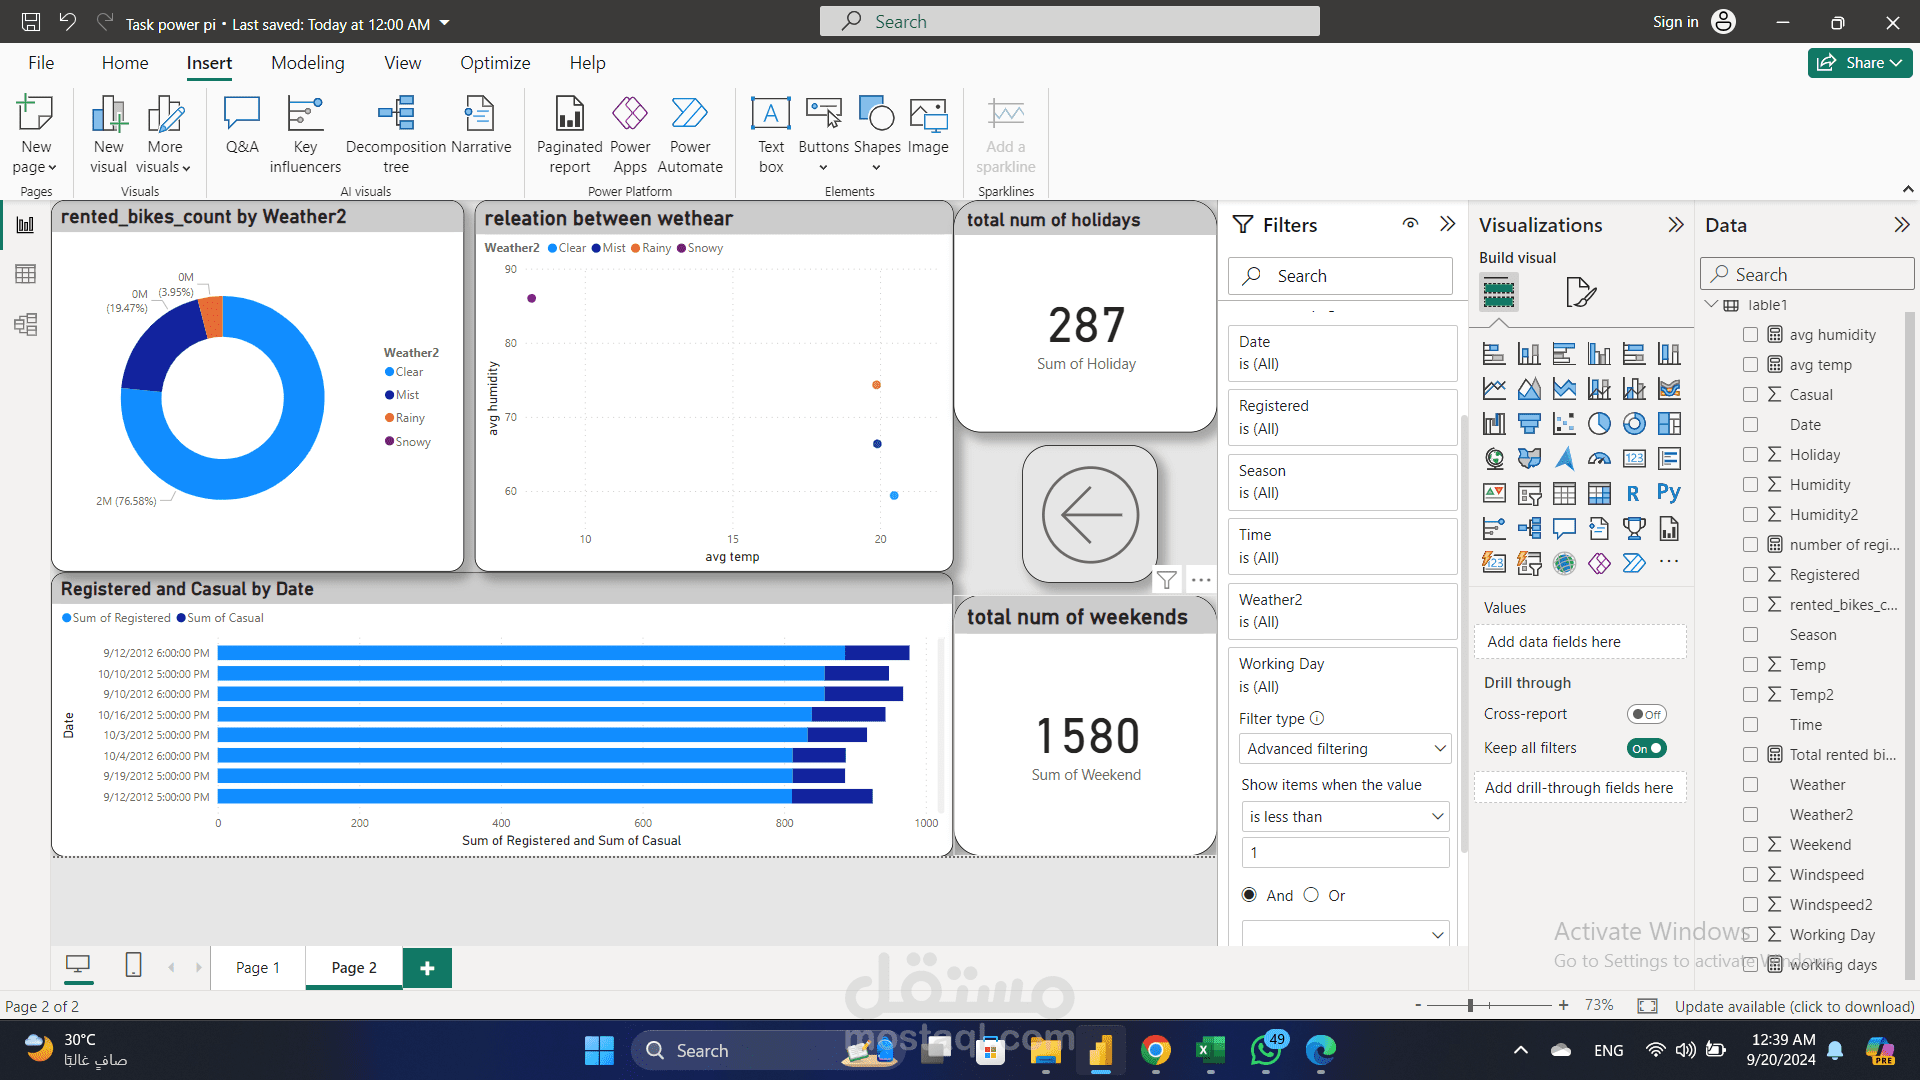
Task: Switch to Page 1 tab
Action: pyautogui.click(x=257, y=967)
